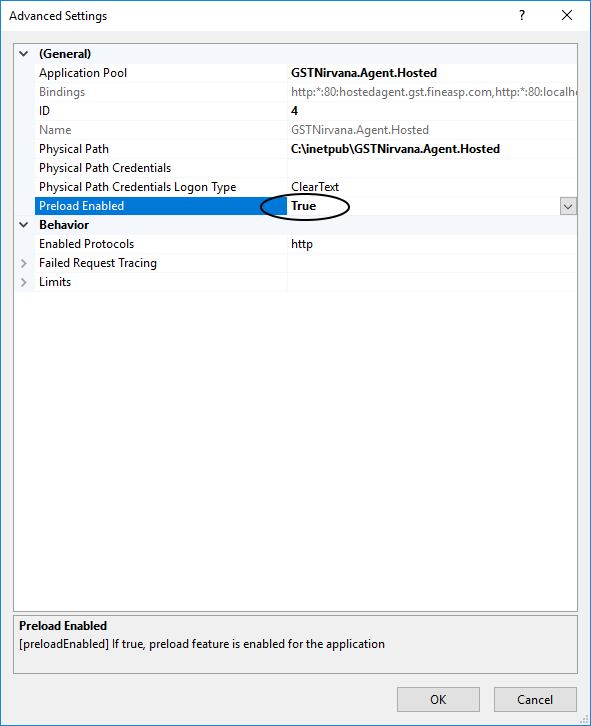Close the Advanced Settings dialog
Image resolution: width=591 pixels, height=726 pixels.
(566, 15)
